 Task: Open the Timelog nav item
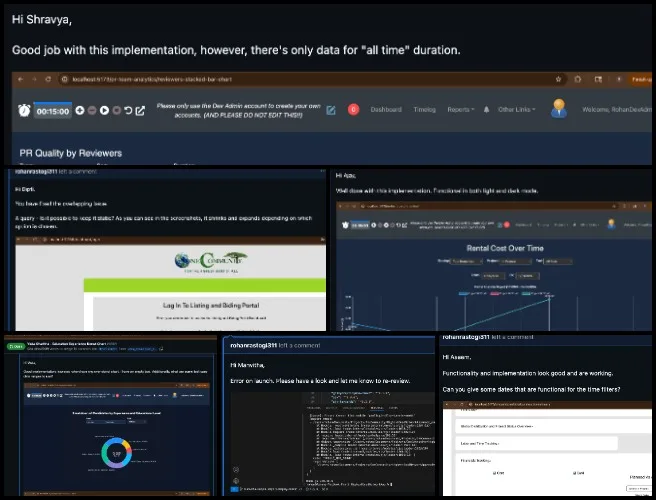(x=424, y=110)
